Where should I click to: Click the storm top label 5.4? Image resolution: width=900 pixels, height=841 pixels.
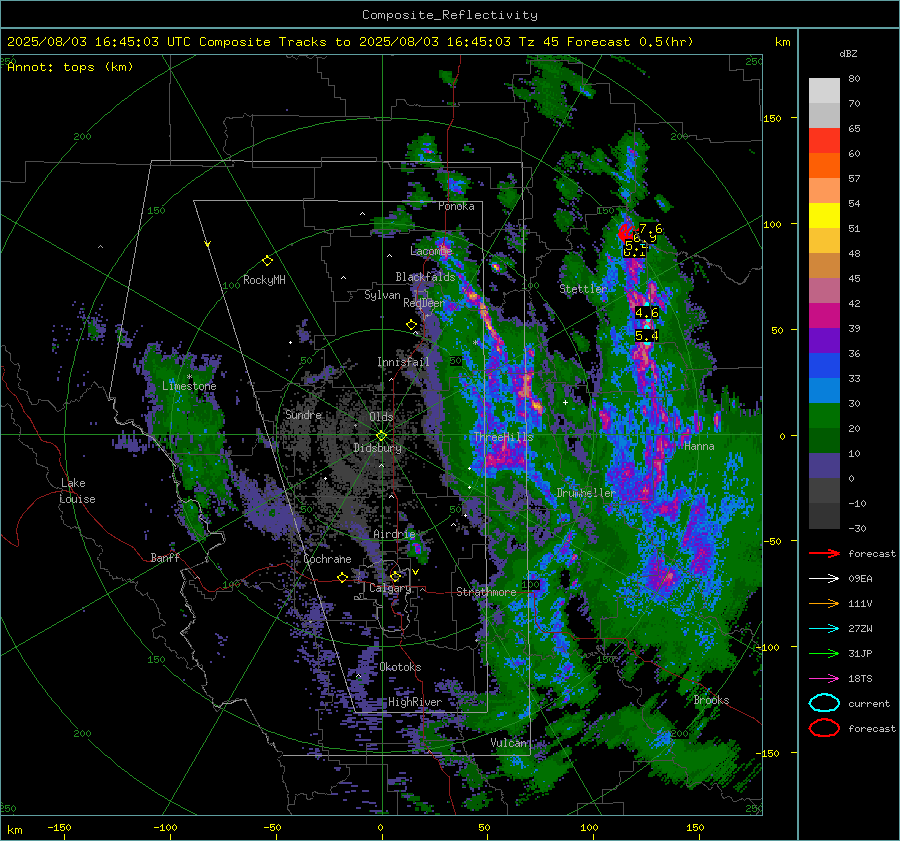point(647,335)
